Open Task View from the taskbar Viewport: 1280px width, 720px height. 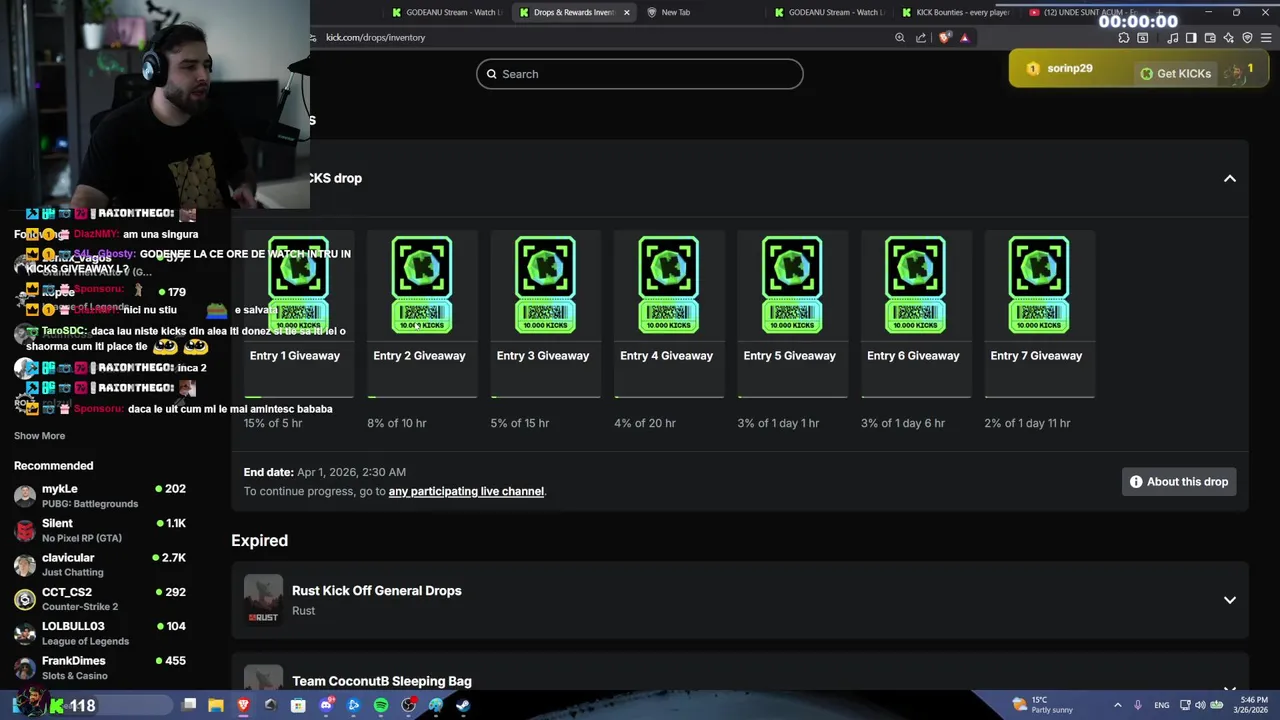(x=189, y=705)
